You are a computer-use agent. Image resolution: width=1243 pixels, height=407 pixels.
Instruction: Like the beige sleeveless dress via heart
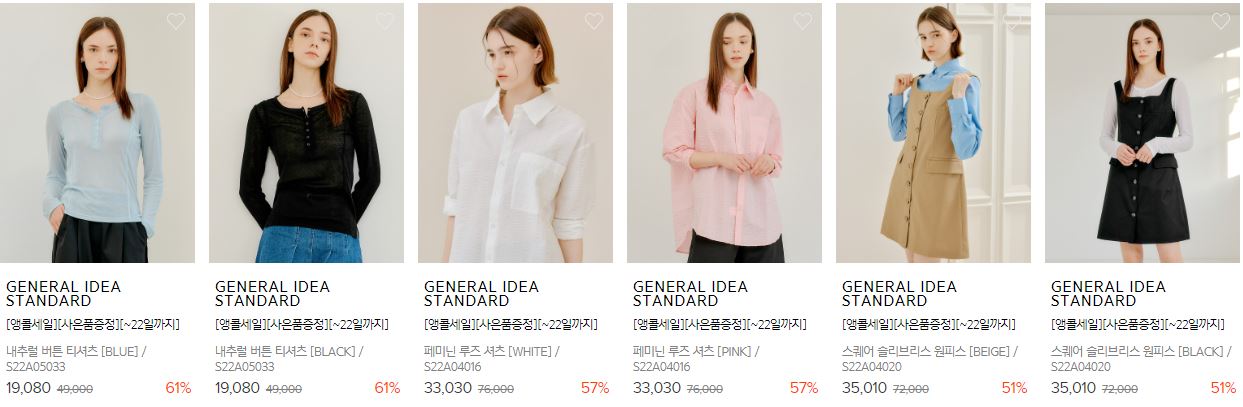tap(1012, 21)
